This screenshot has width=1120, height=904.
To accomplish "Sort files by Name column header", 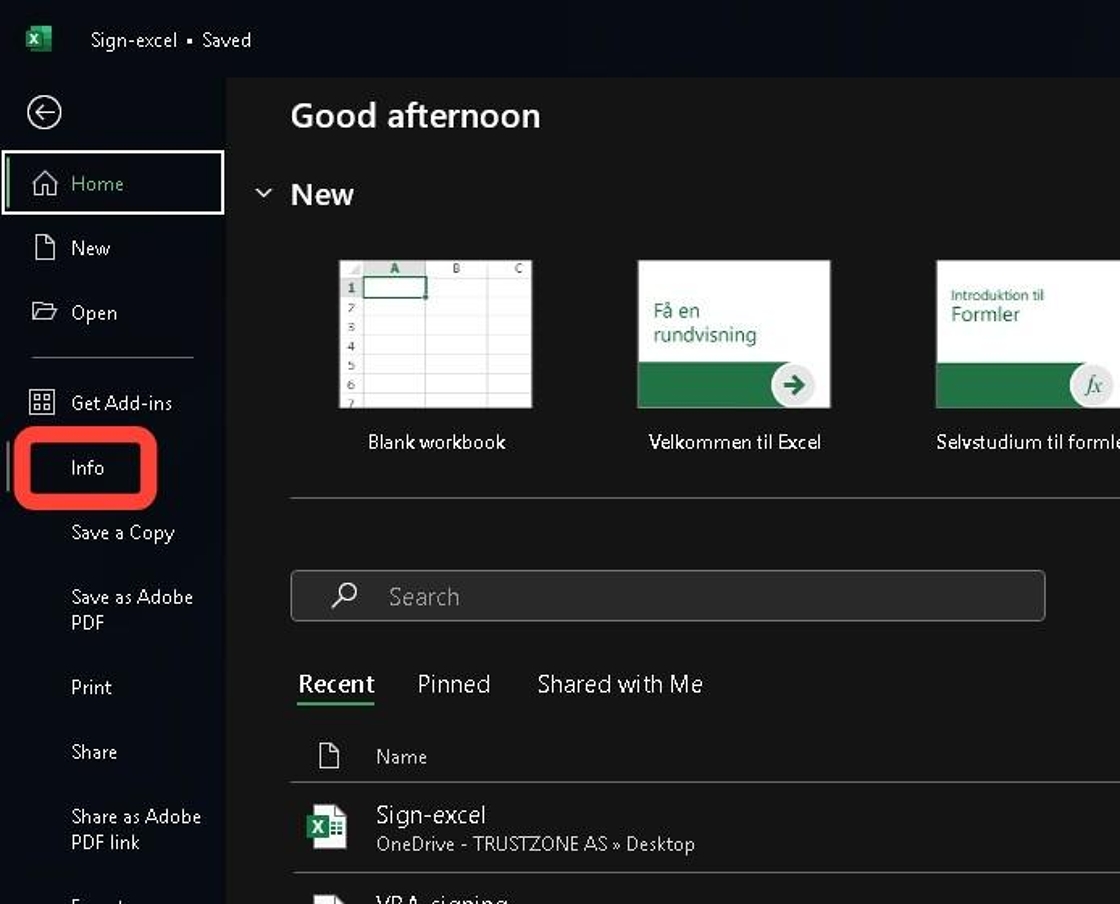I will coord(401,757).
